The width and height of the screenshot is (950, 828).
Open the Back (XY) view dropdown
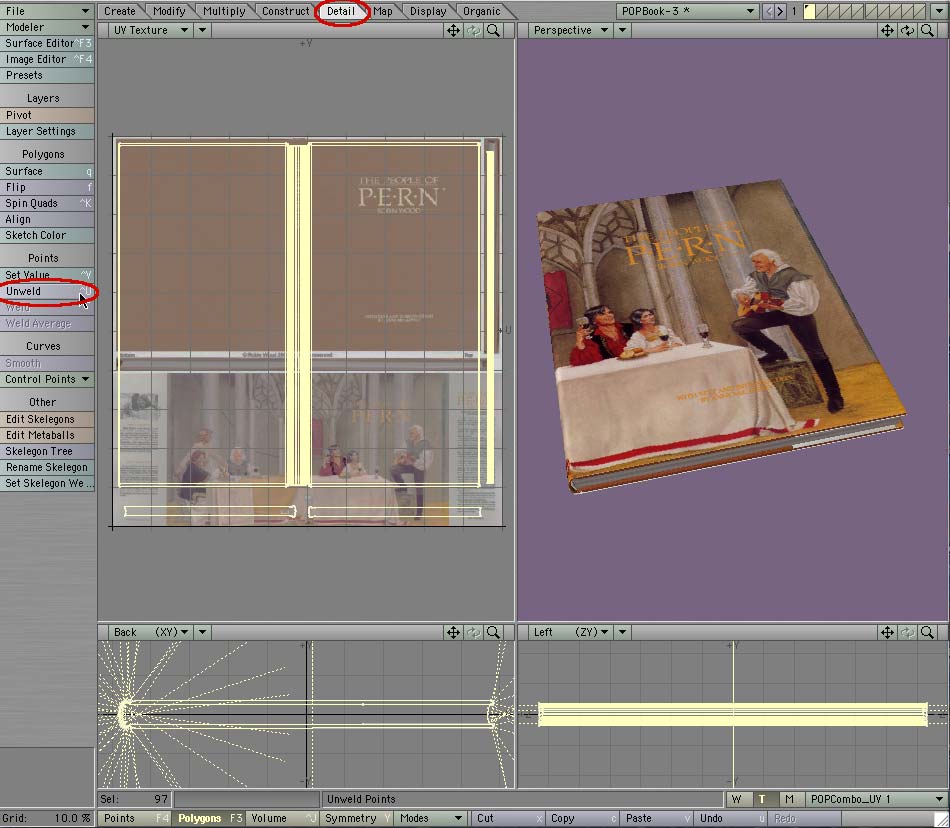point(151,632)
